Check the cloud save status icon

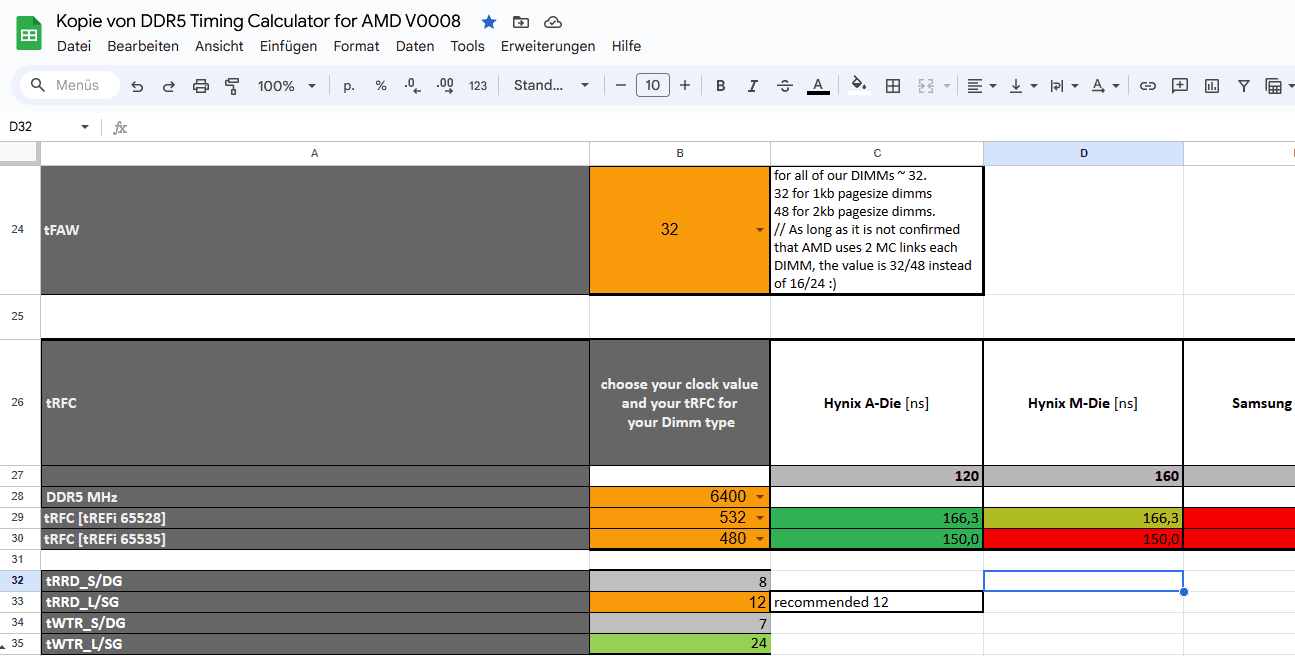coord(553,21)
